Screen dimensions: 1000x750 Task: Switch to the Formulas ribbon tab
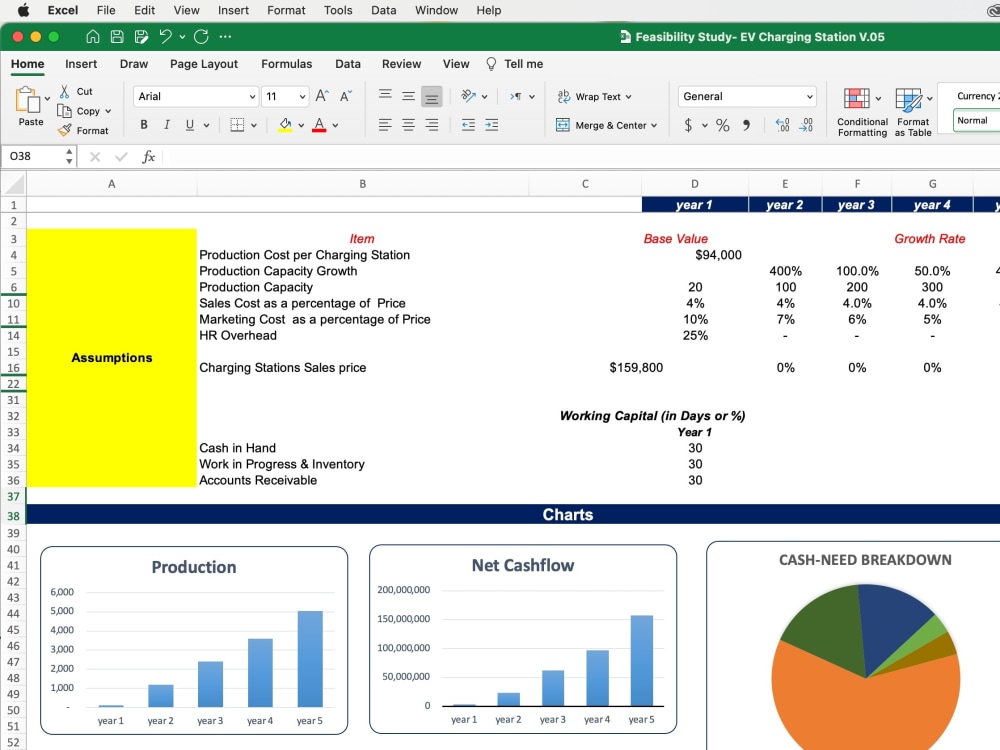pyautogui.click(x=286, y=63)
